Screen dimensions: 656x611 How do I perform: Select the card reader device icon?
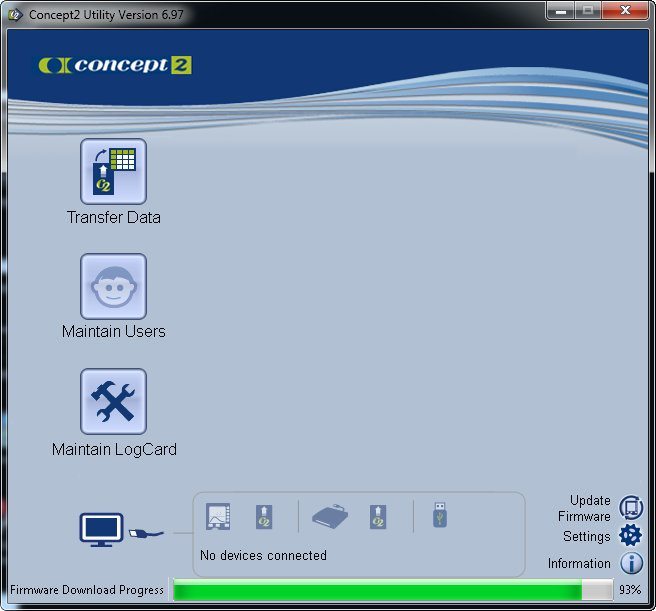330,516
